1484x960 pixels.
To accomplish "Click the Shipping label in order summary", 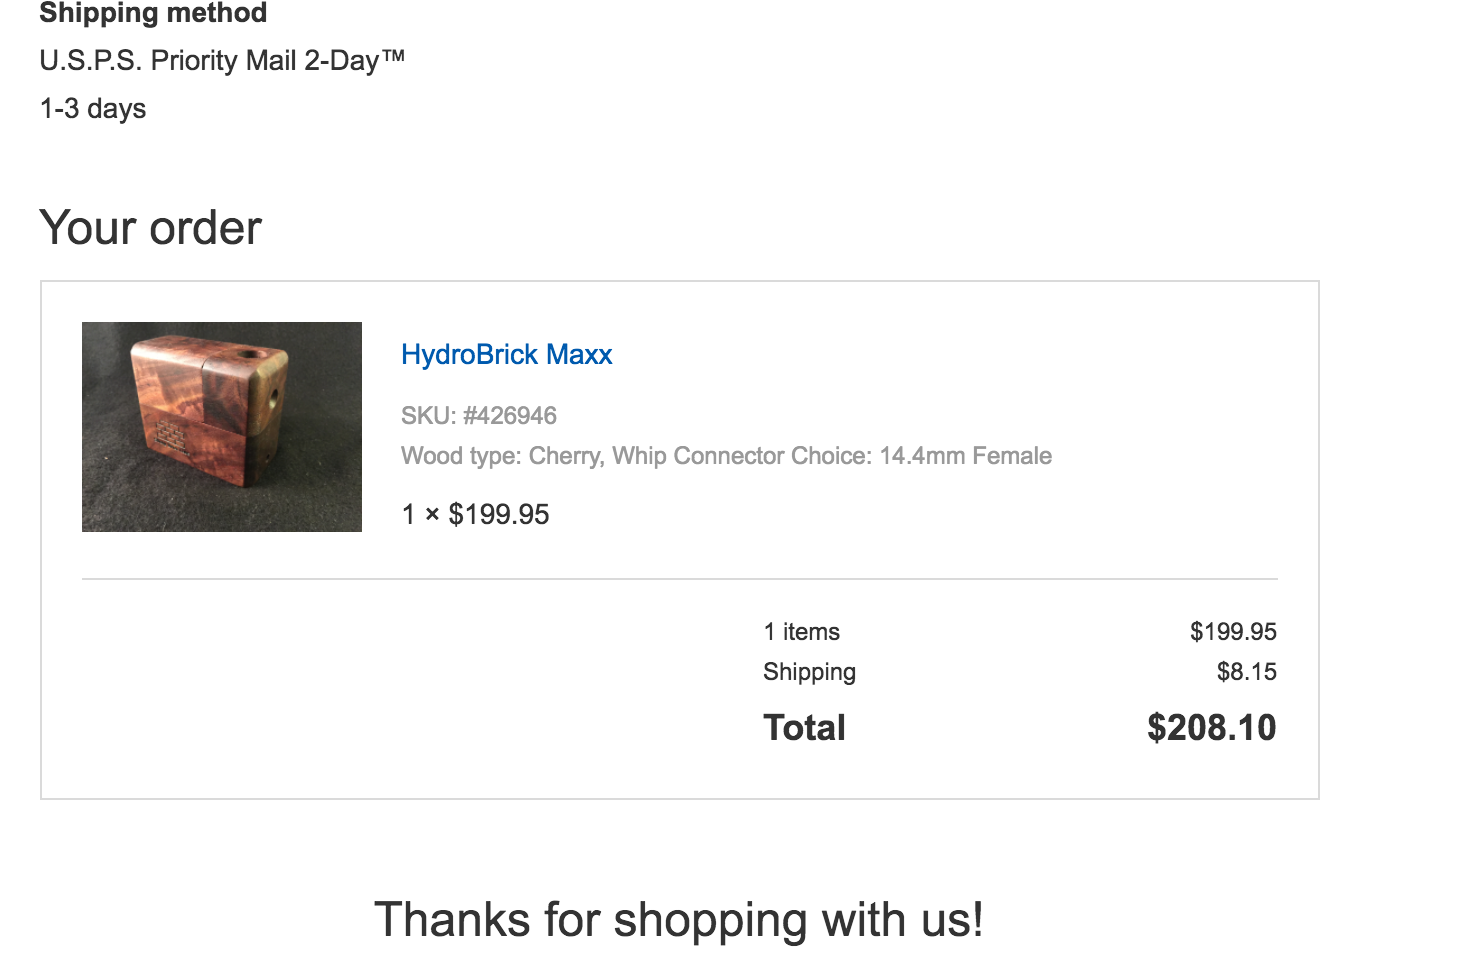I will tap(809, 672).
